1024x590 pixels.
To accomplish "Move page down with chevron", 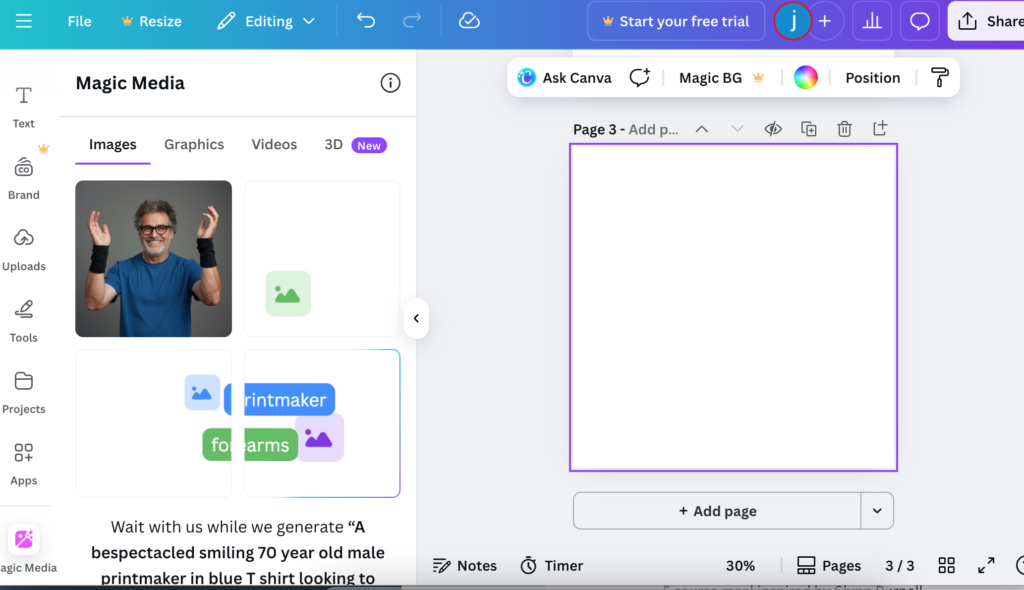I will point(737,129).
